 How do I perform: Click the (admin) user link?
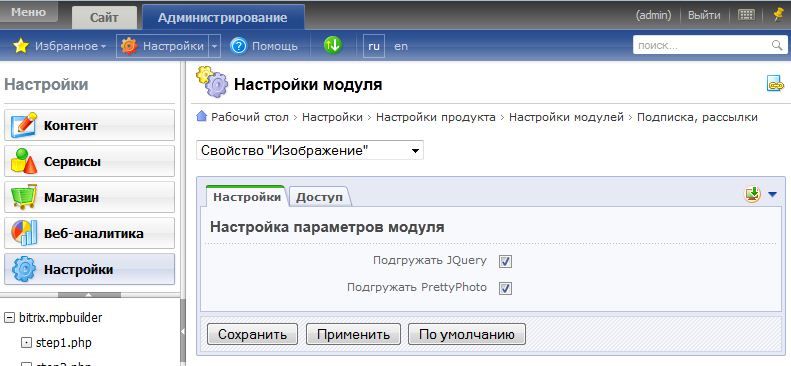pos(653,15)
